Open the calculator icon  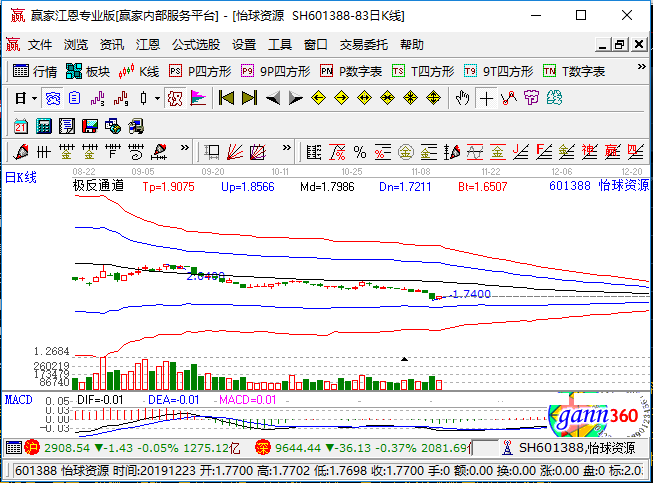(x=44, y=126)
